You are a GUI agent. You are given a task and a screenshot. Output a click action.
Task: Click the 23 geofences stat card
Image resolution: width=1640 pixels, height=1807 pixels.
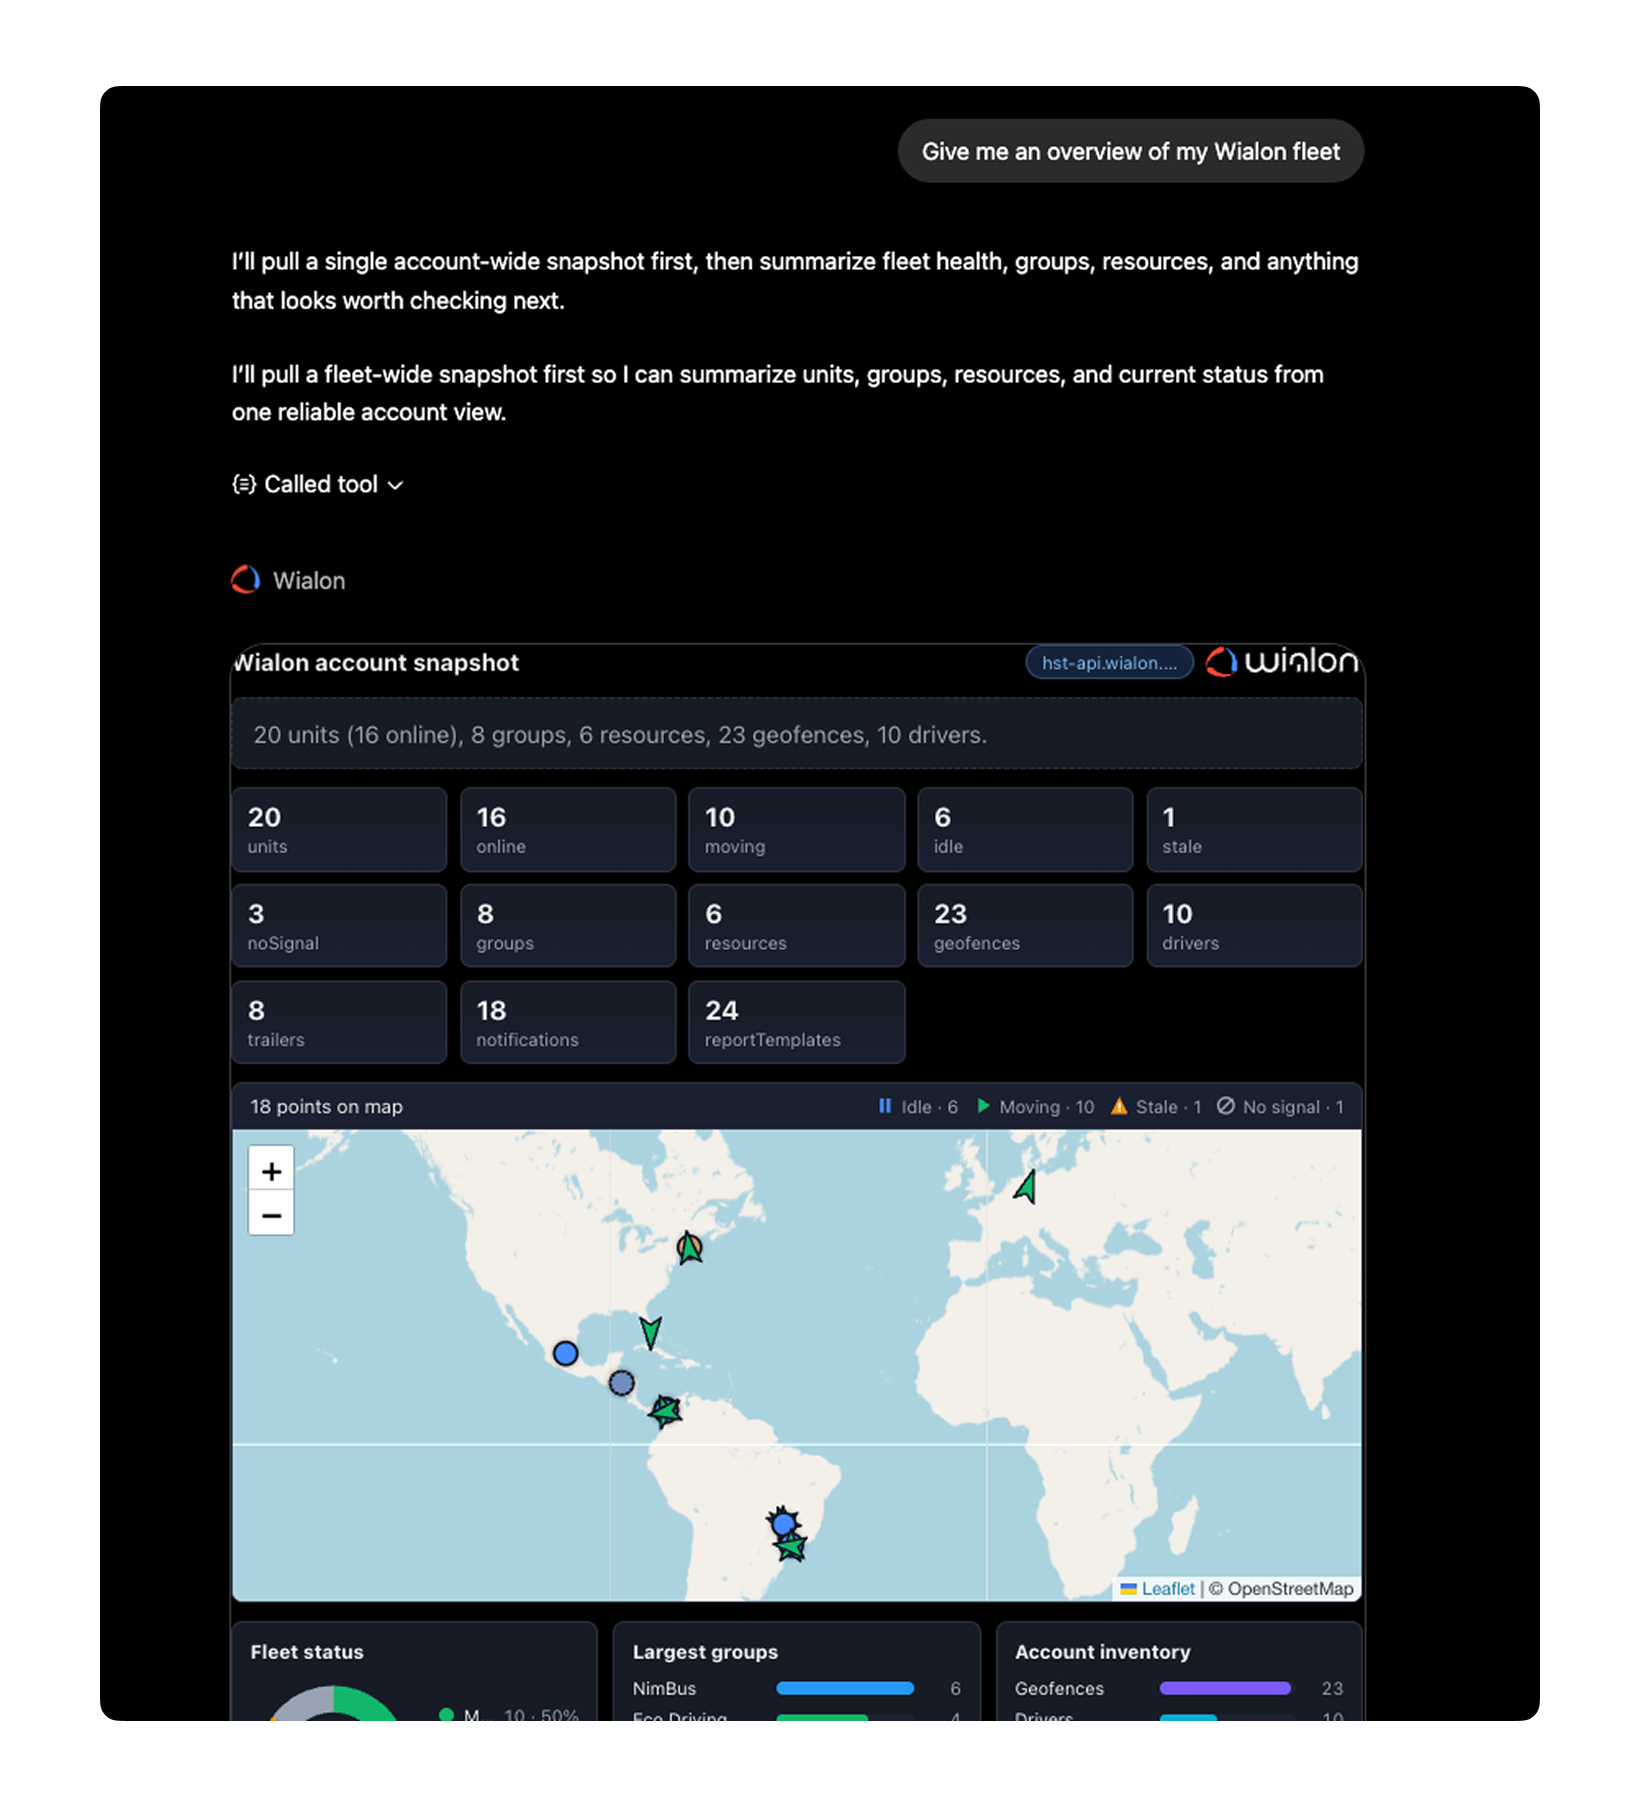coord(1025,925)
